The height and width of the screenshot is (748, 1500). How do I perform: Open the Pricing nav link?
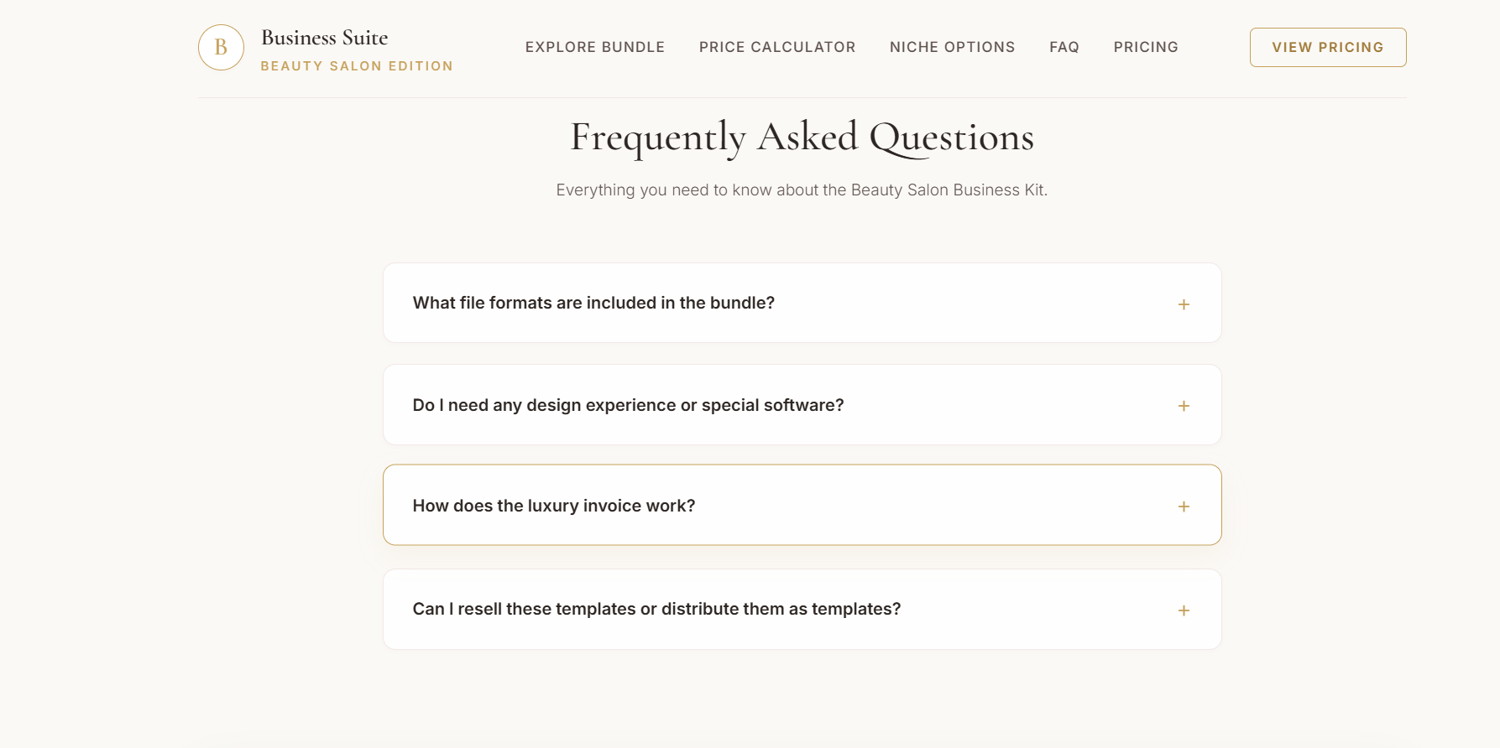(1146, 47)
